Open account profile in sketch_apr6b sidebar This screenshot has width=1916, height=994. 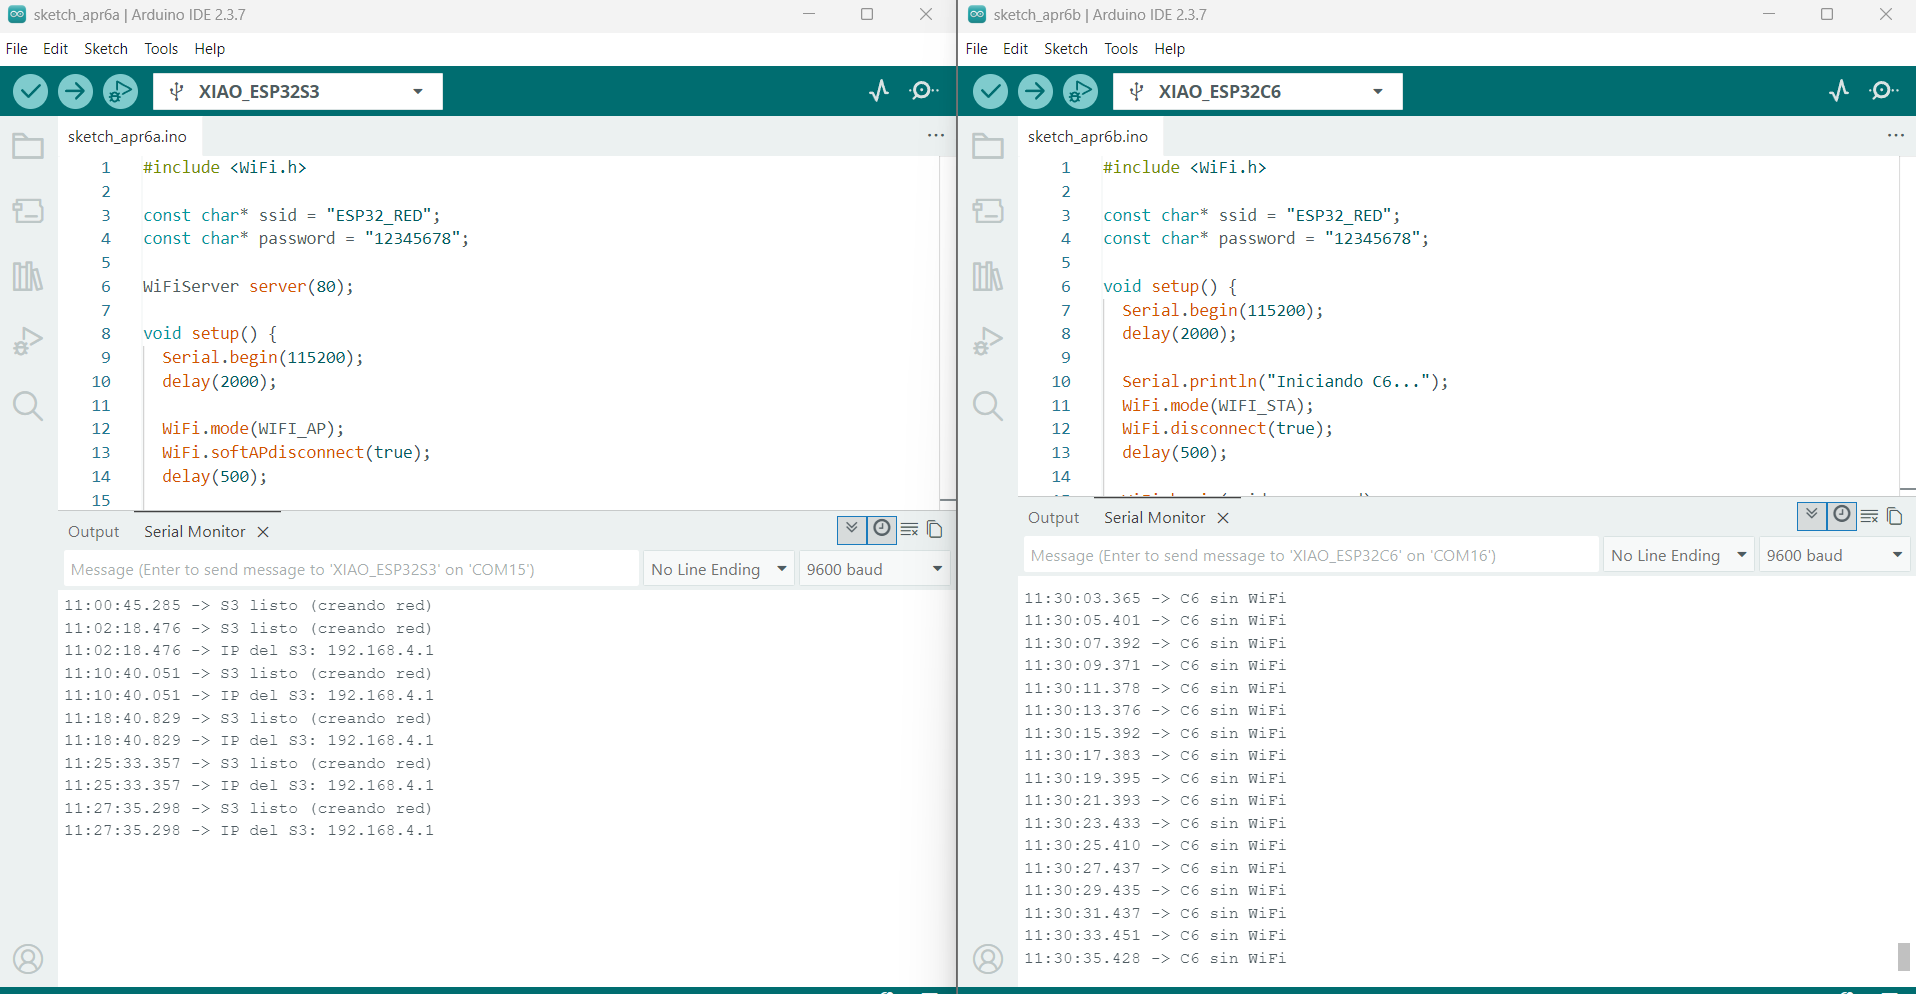pyautogui.click(x=988, y=959)
